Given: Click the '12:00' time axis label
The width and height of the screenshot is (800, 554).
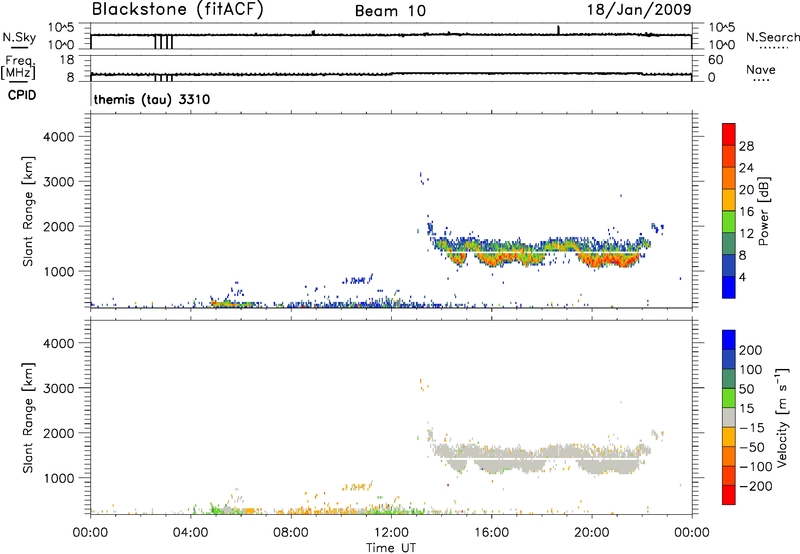Looking at the screenshot, I should tap(391, 533).
